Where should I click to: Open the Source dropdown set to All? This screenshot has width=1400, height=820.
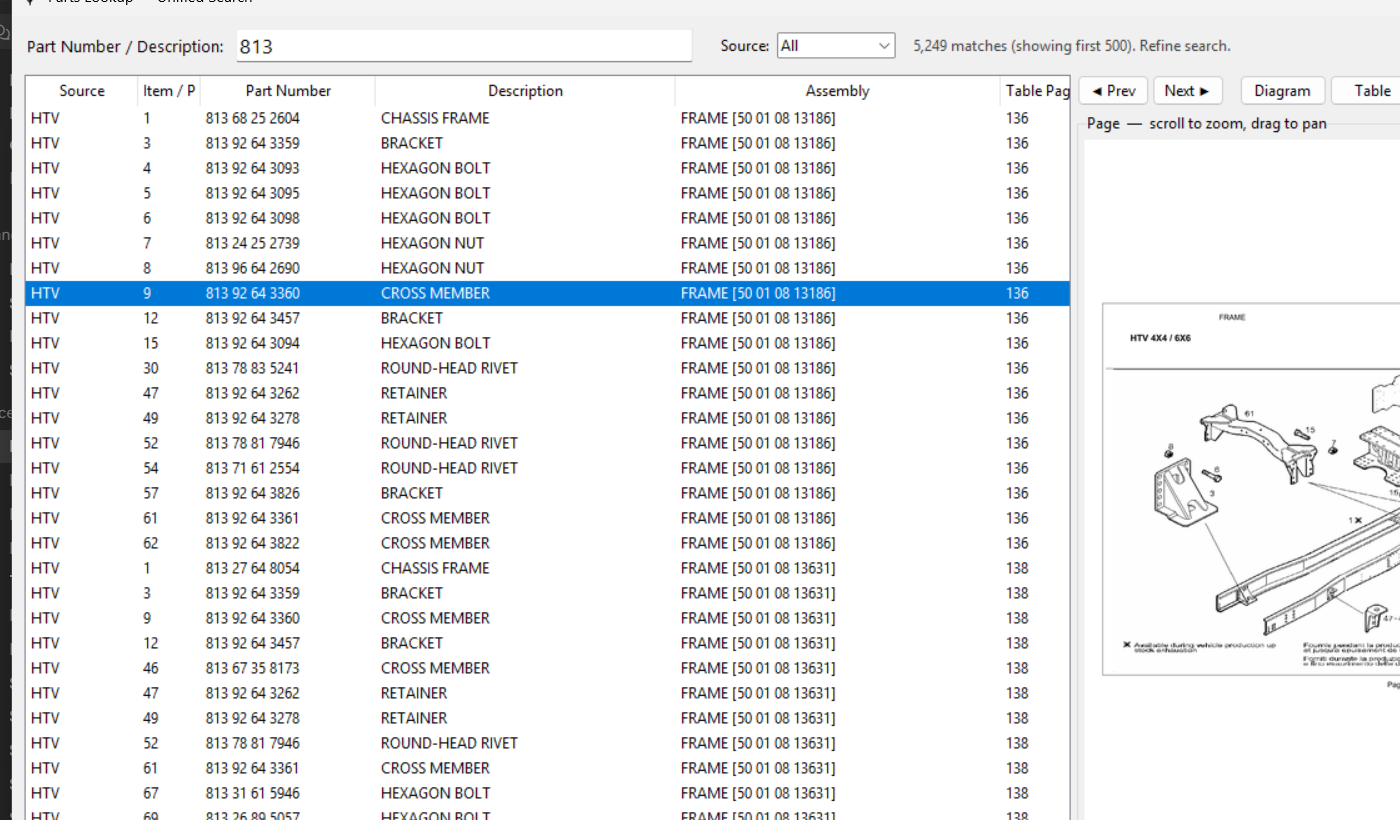[835, 46]
